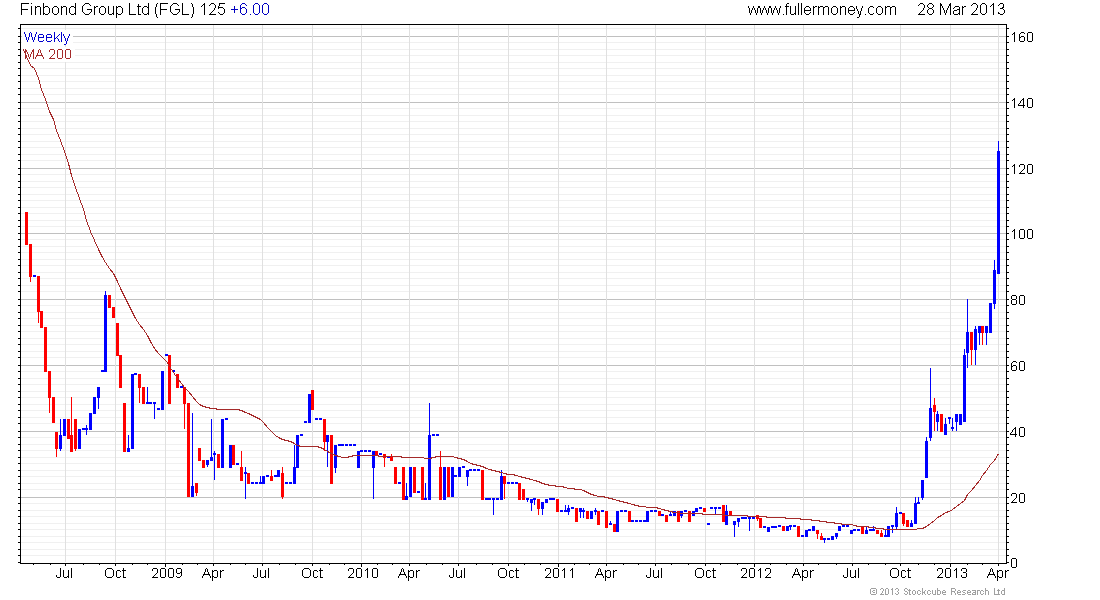1100x600 pixels.
Task: Click the 'Oct' label just before 2013
Action: point(900,573)
